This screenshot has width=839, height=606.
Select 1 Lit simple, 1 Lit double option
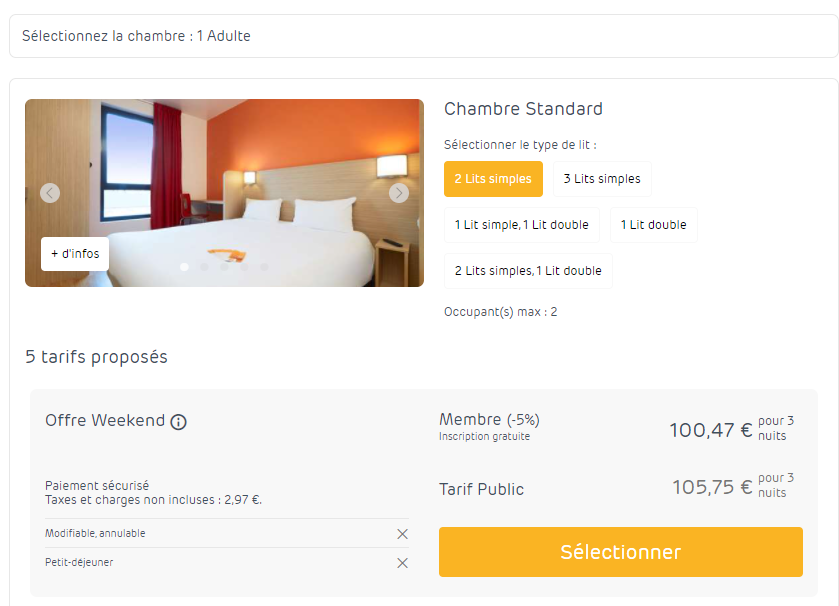522,225
